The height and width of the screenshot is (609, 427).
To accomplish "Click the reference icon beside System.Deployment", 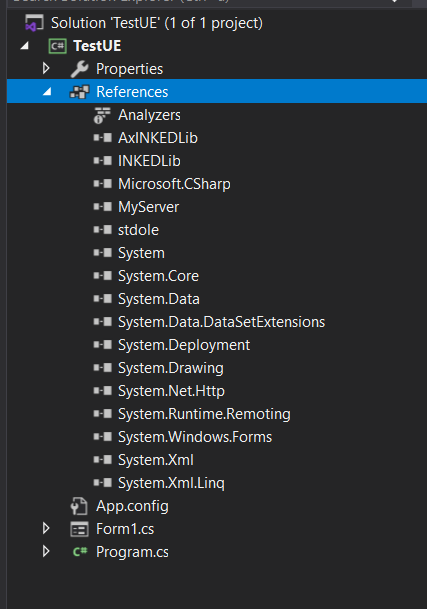I will [103, 345].
